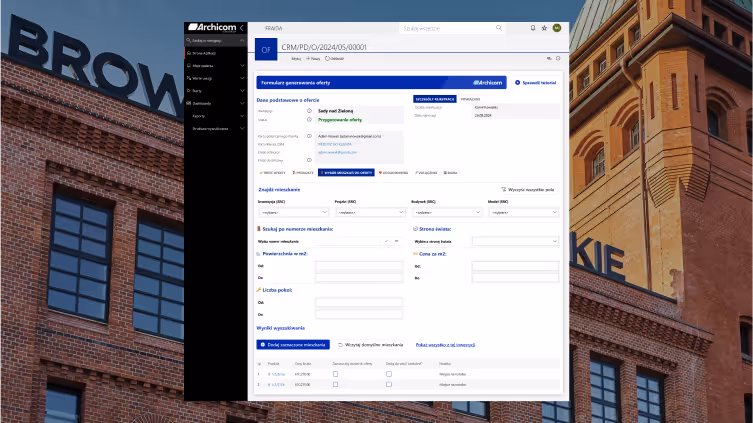Click the info icon next to Status
Screen dimensions: 753x423
(x=309, y=118)
